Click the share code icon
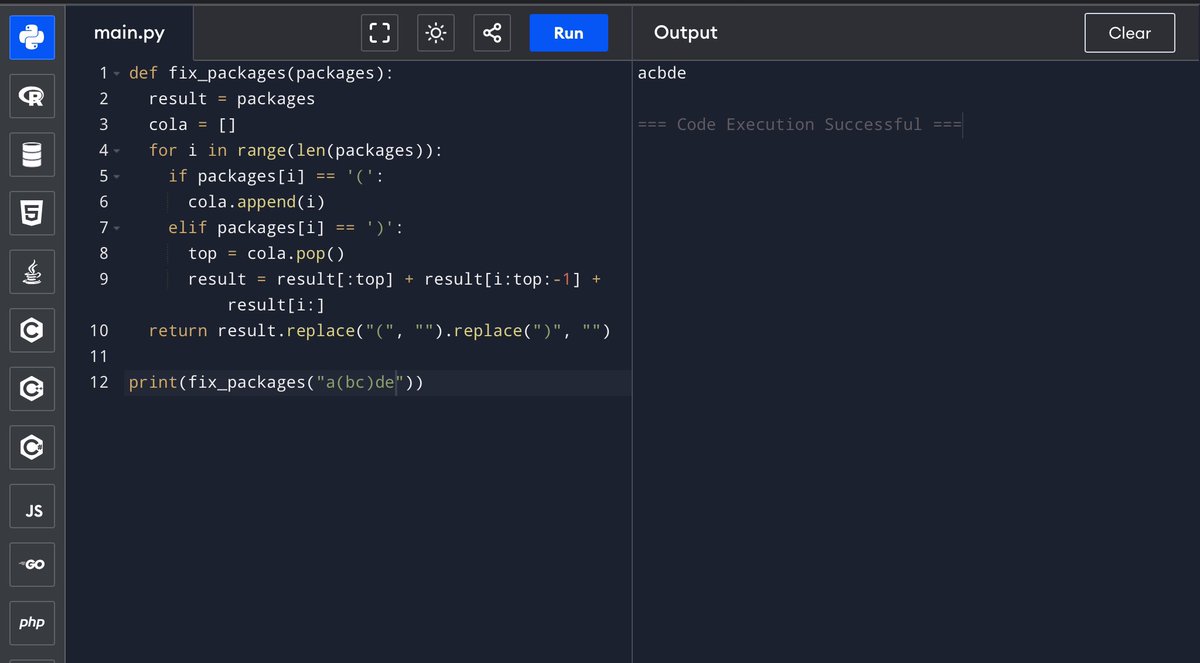1200x663 pixels. [492, 32]
